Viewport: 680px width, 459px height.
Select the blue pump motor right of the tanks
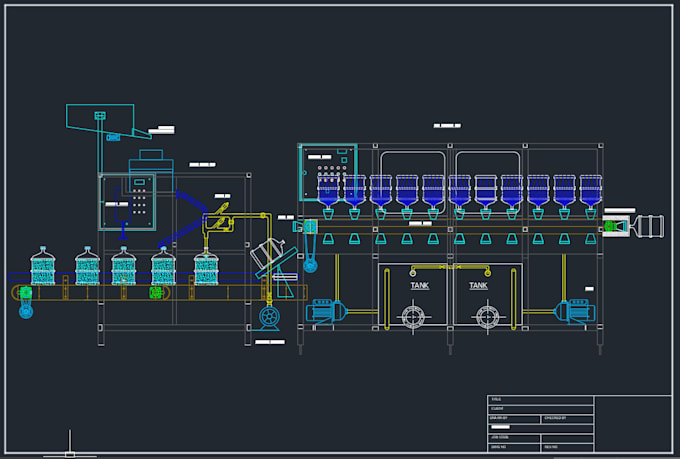pos(575,311)
